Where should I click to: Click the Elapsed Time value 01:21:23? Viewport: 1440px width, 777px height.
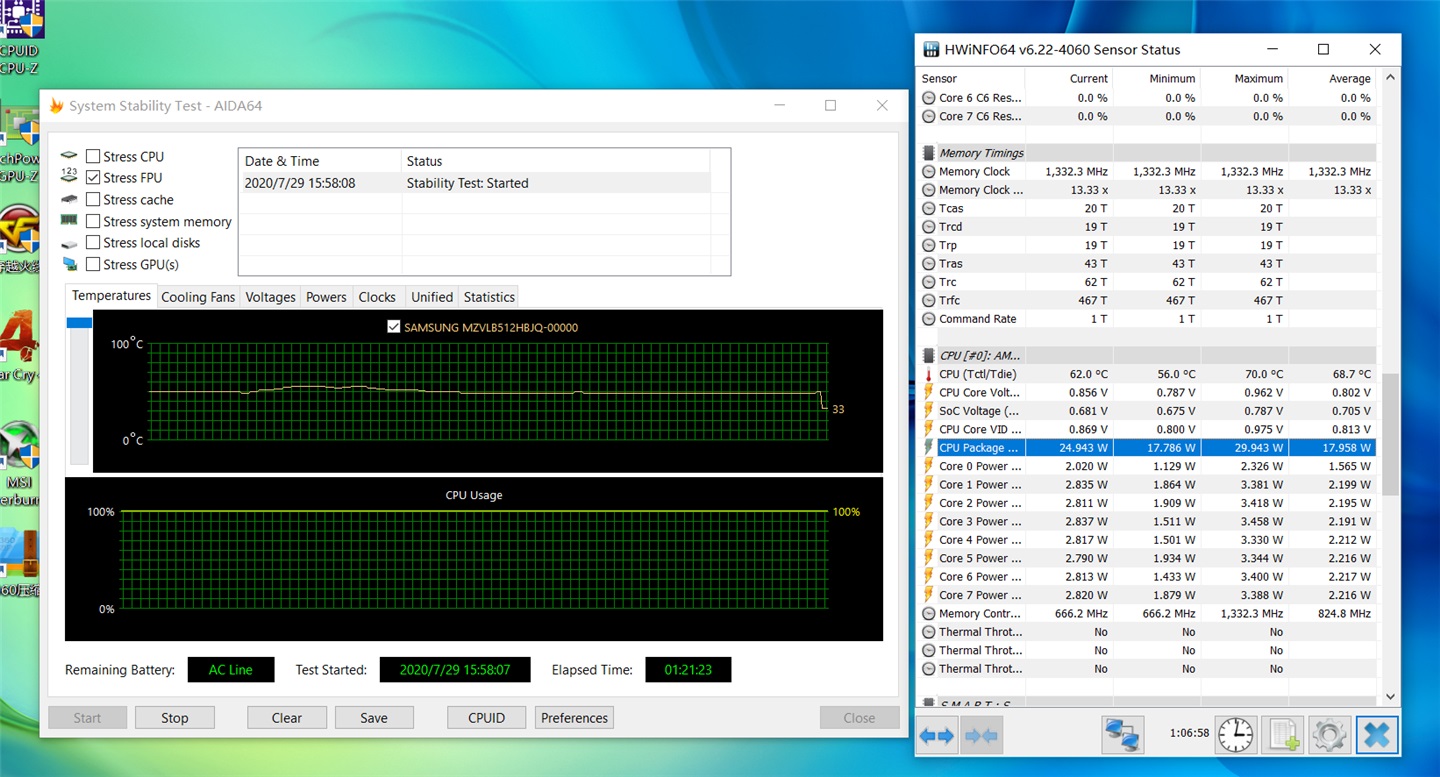click(x=688, y=670)
